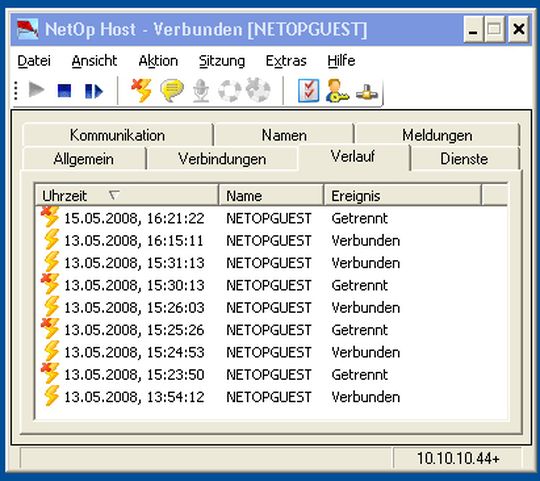Switch to the Kommunikation tab

coord(117,135)
